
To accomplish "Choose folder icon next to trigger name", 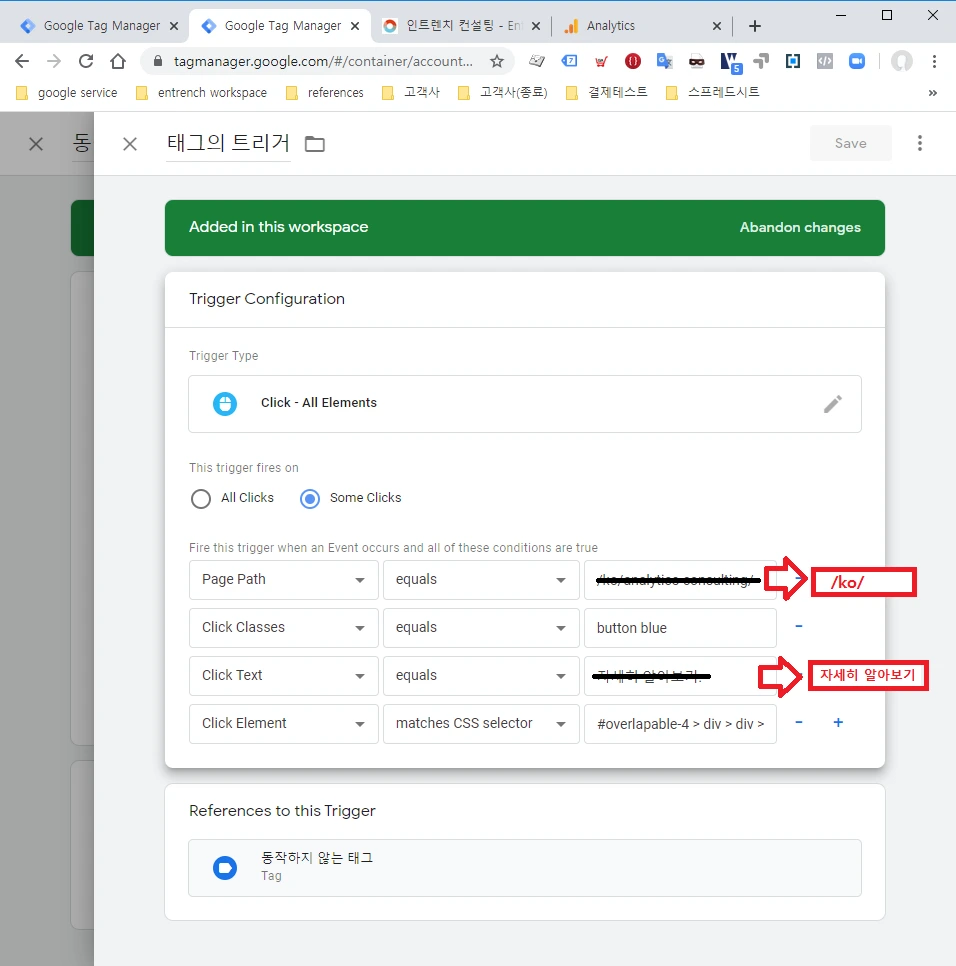I will [315, 144].
